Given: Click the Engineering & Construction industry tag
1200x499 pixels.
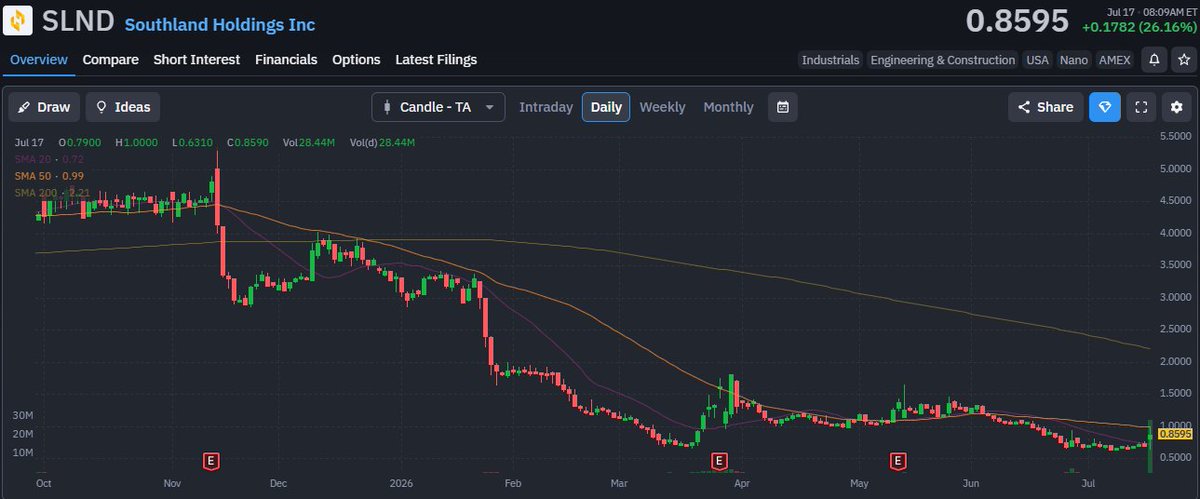Looking at the screenshot, I should pyautogui.click(x=942, y=60).
